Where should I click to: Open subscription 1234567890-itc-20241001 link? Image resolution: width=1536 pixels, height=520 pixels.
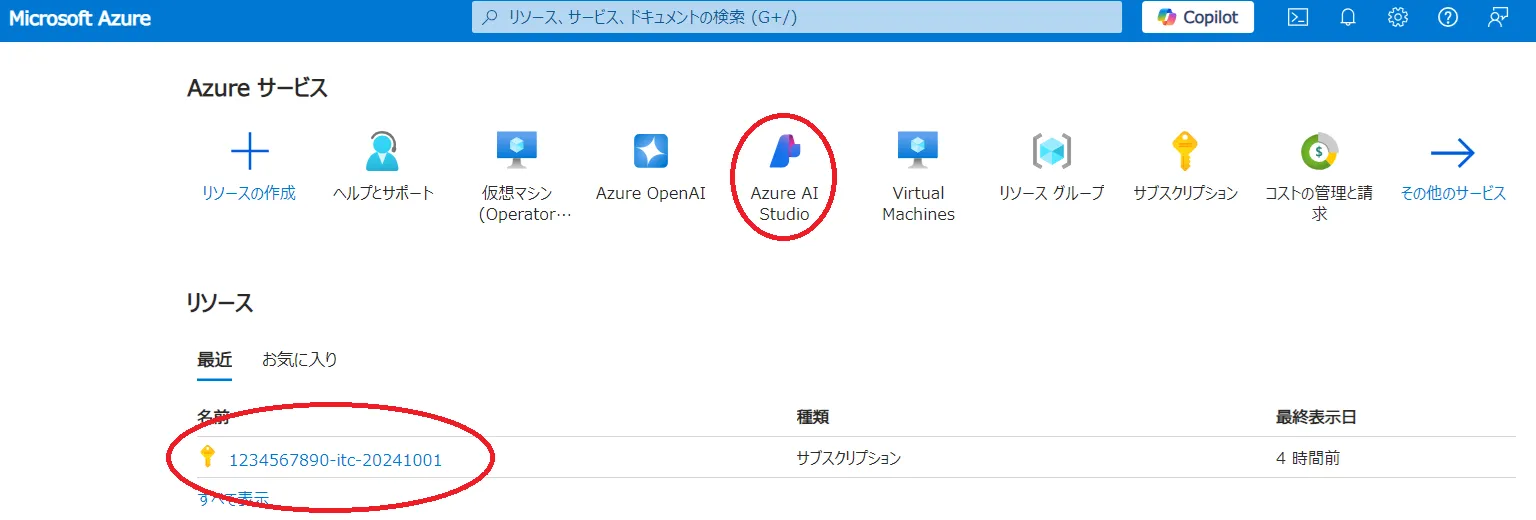(335, 460)
